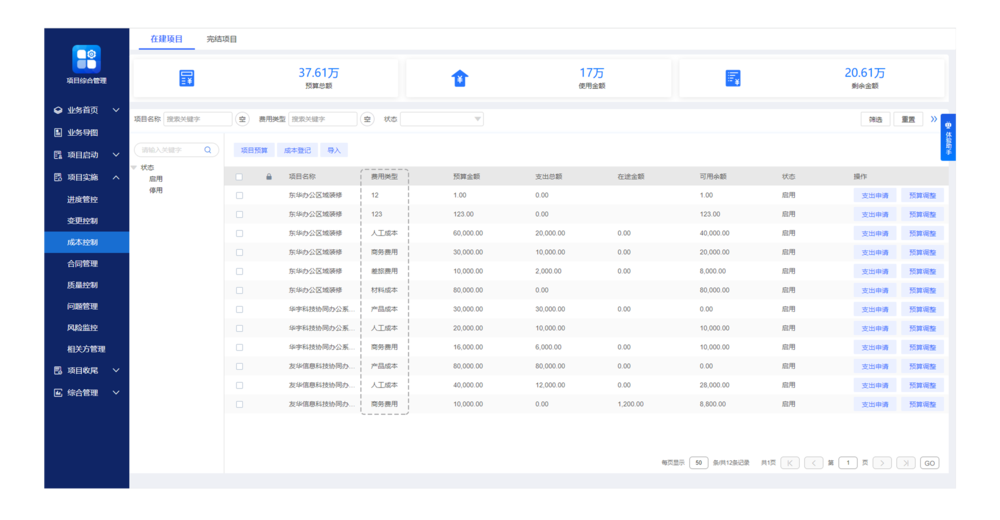Open 合同管理 in the sidebar
This screenshot has width=1000, height=520.
pos(82,264)
